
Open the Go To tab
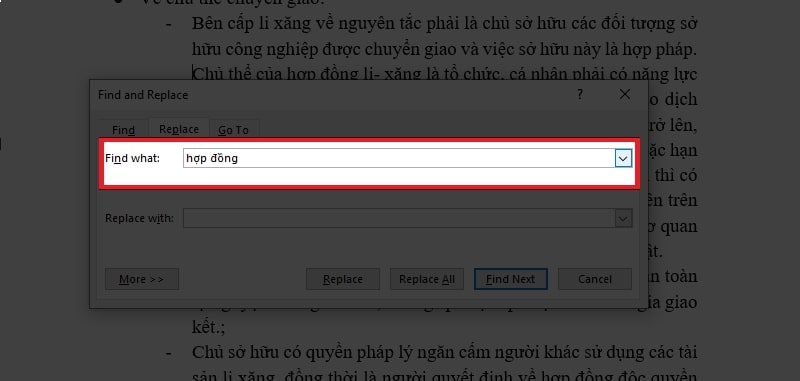coord(234,130)
